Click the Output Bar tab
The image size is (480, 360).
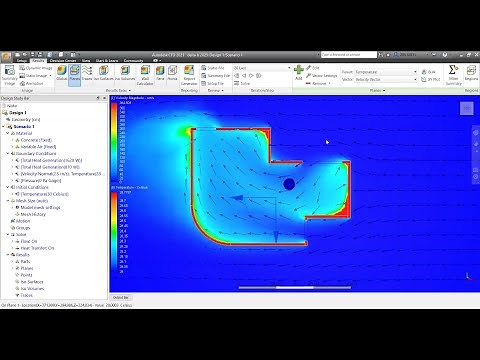[121, 297]
